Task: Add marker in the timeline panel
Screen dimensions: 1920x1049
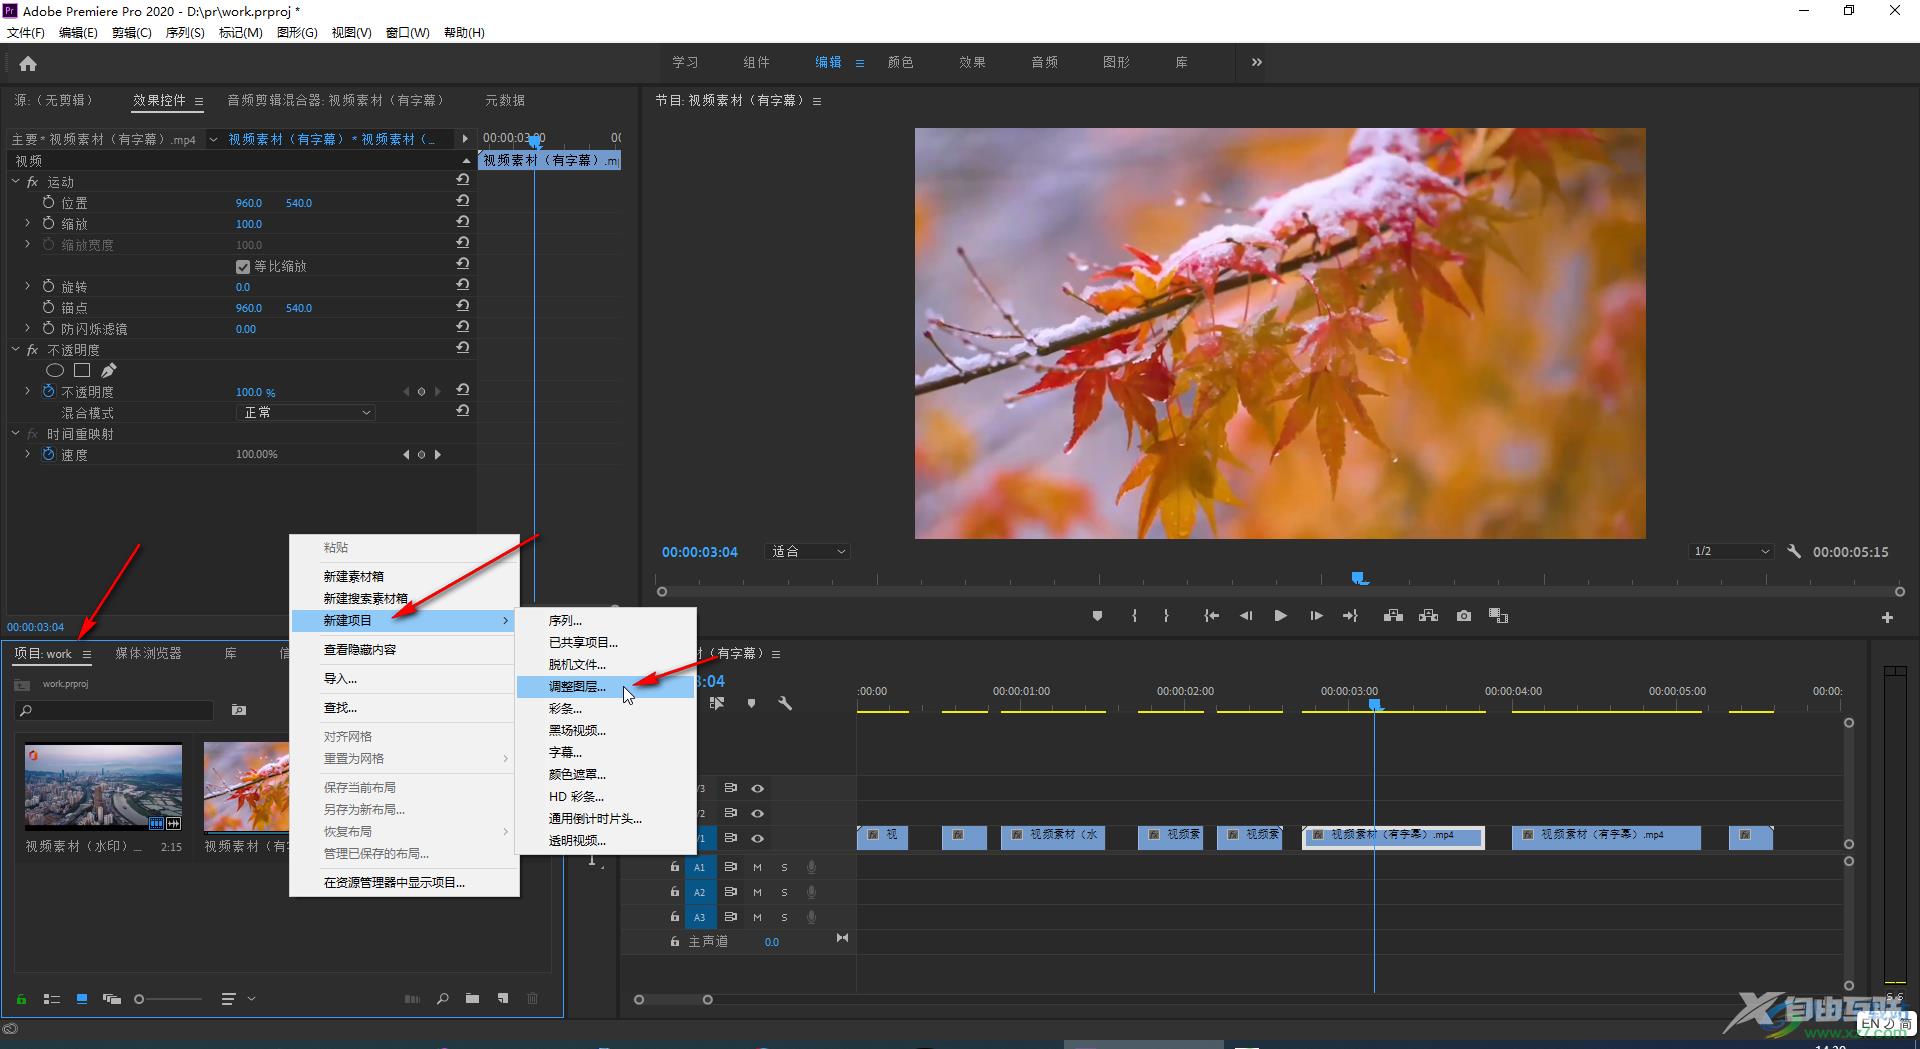Action: click(x=751, y=704)
